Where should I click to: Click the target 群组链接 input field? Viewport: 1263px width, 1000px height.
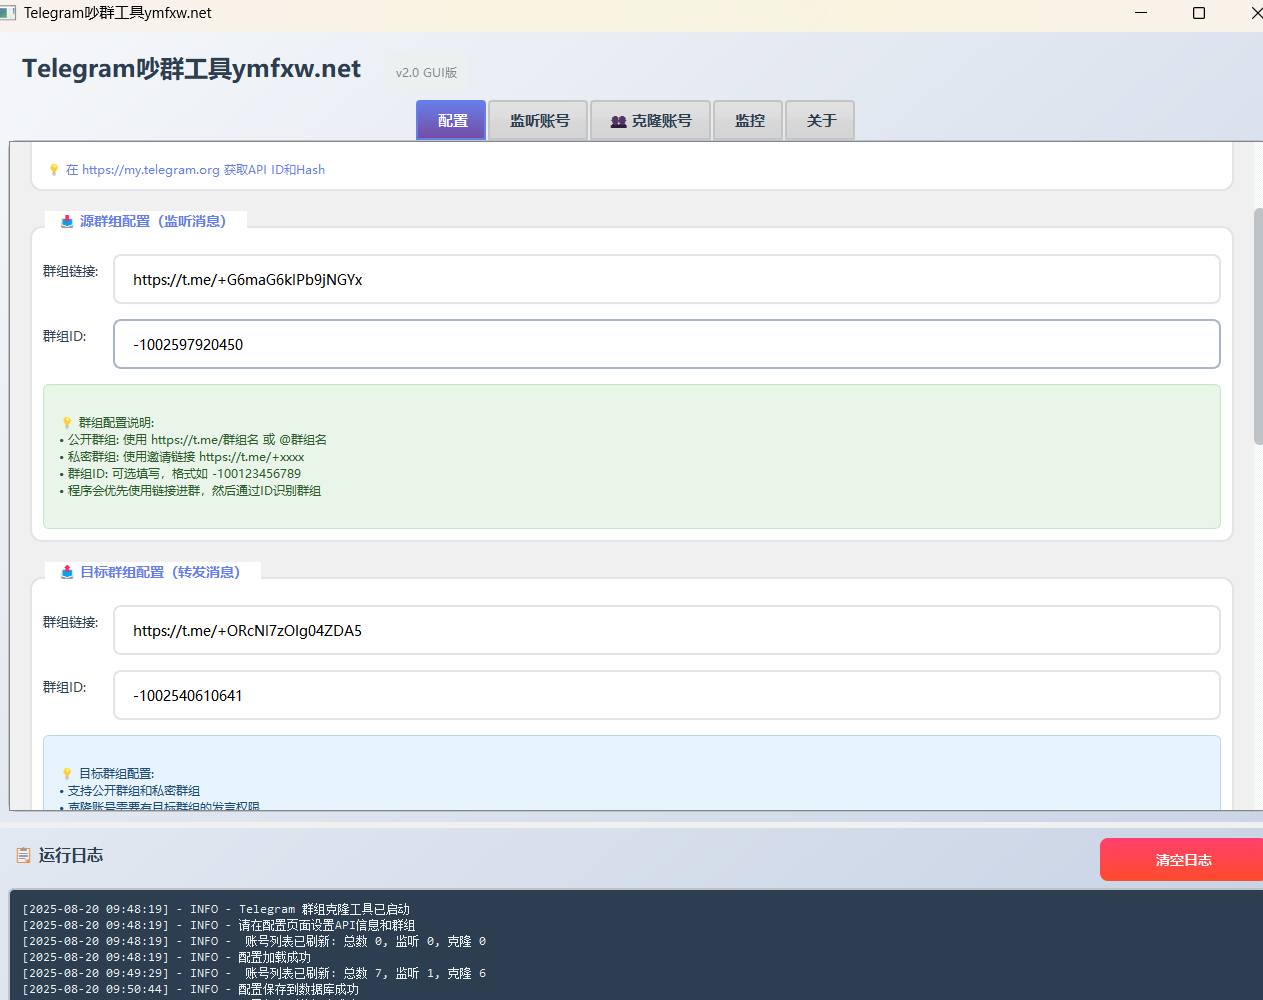pyautogui.click(x=666, y=631)
